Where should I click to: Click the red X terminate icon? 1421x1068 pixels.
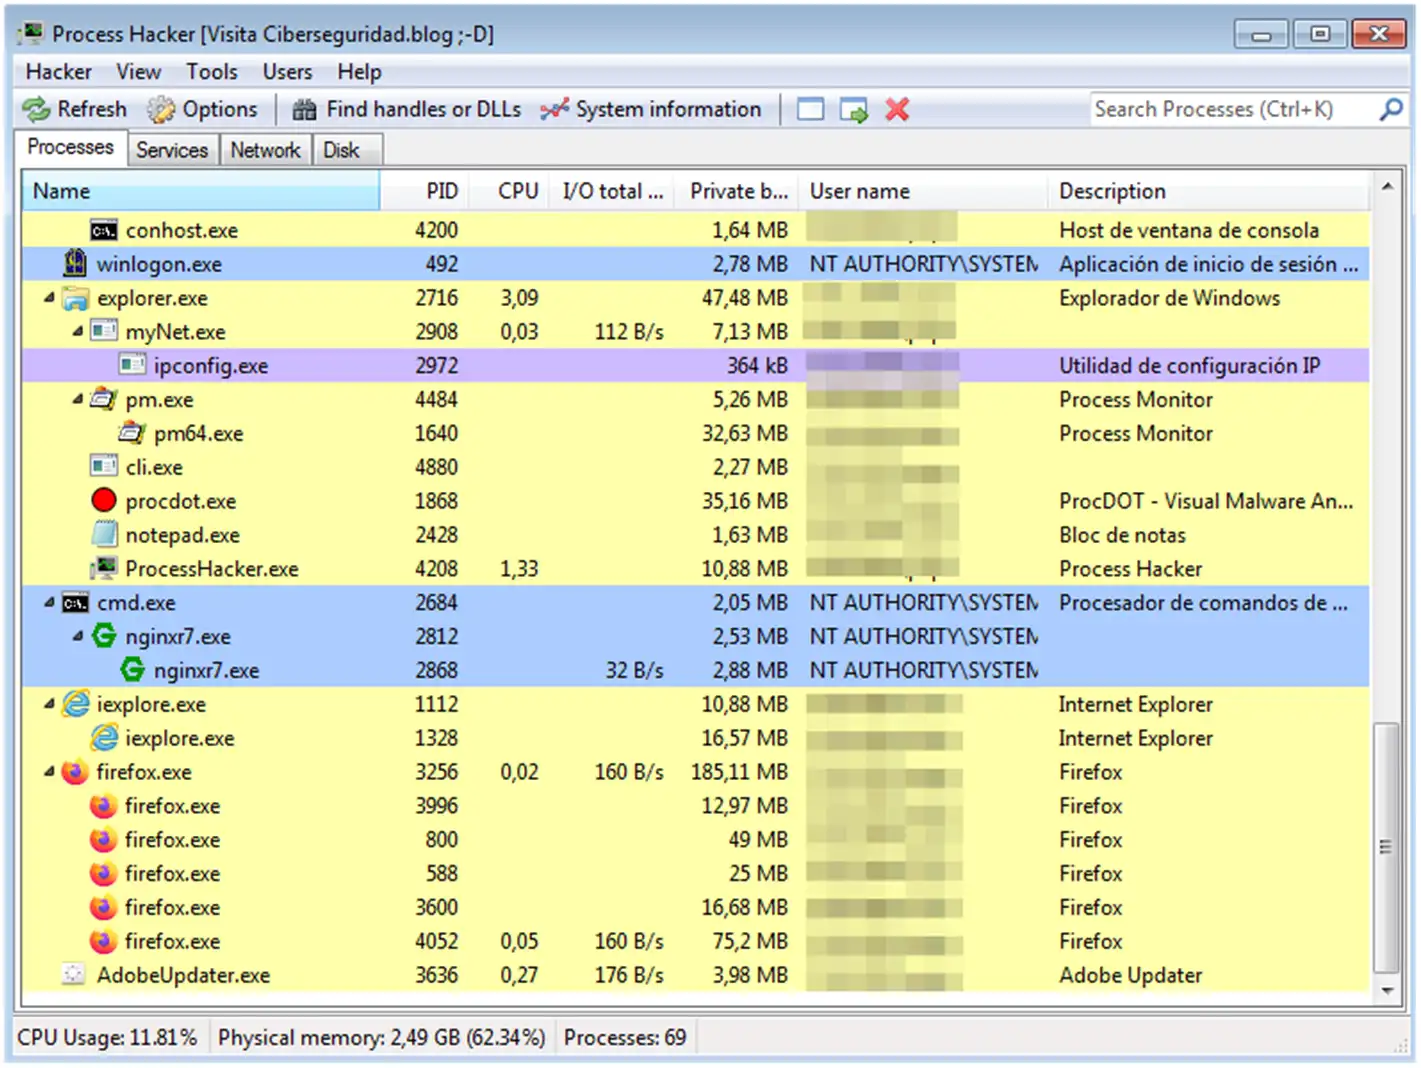pyautogui.click(x=896, y=109)
